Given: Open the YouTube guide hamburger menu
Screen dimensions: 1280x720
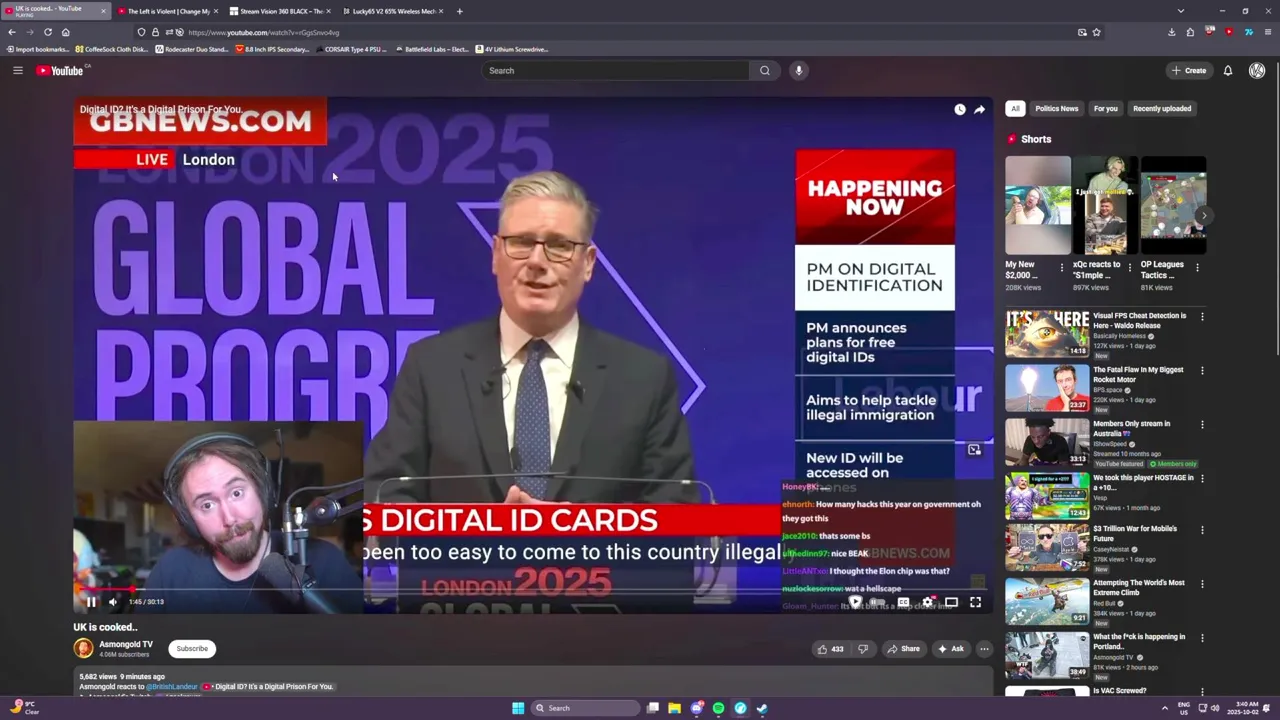Looking at the screenshot, I should point(17,70).
